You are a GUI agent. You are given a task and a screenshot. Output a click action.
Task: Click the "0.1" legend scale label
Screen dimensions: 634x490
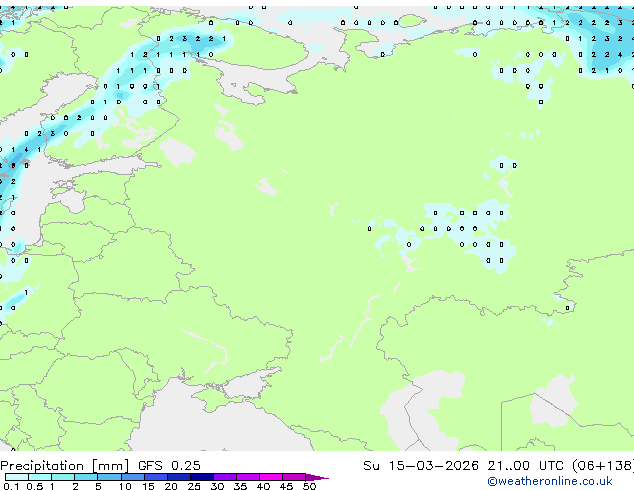click(11, 486)
